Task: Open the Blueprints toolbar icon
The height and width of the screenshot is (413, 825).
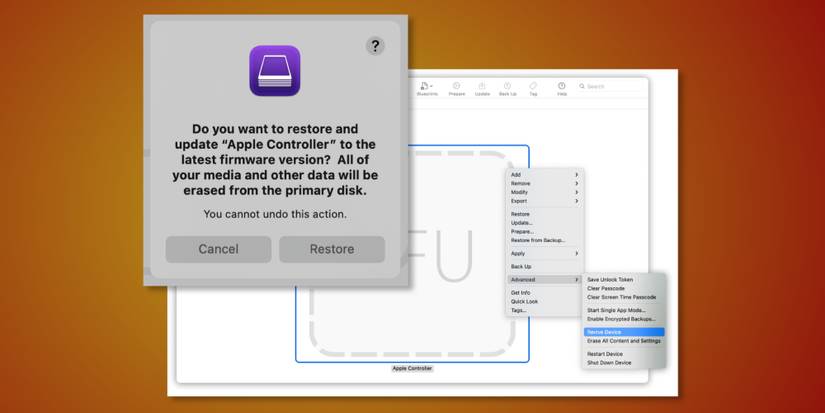Action: point(427,89)
